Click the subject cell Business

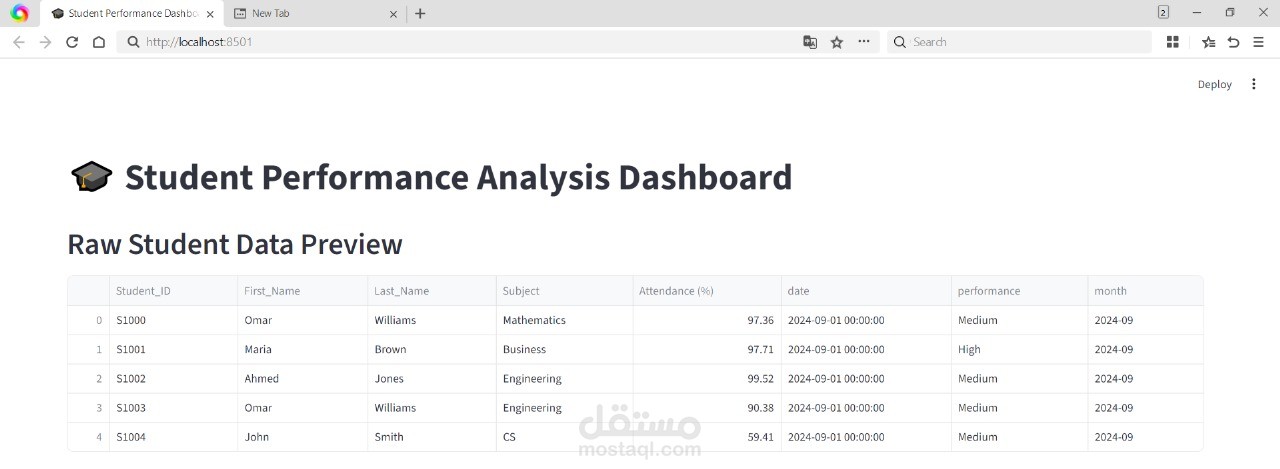[x=564, y=349]
